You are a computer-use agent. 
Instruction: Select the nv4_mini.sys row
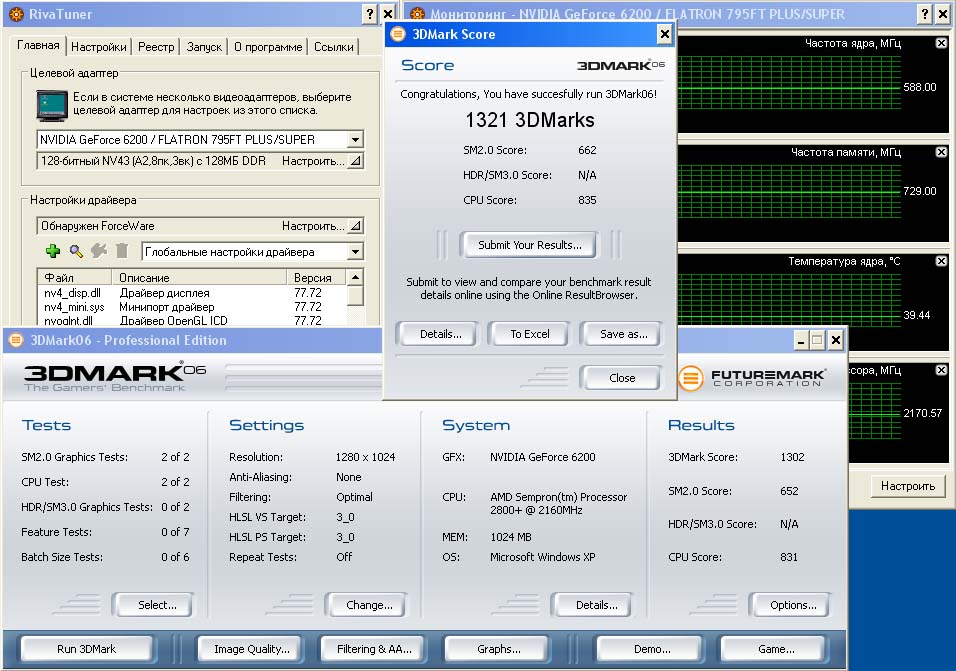(x=192, y=307)
